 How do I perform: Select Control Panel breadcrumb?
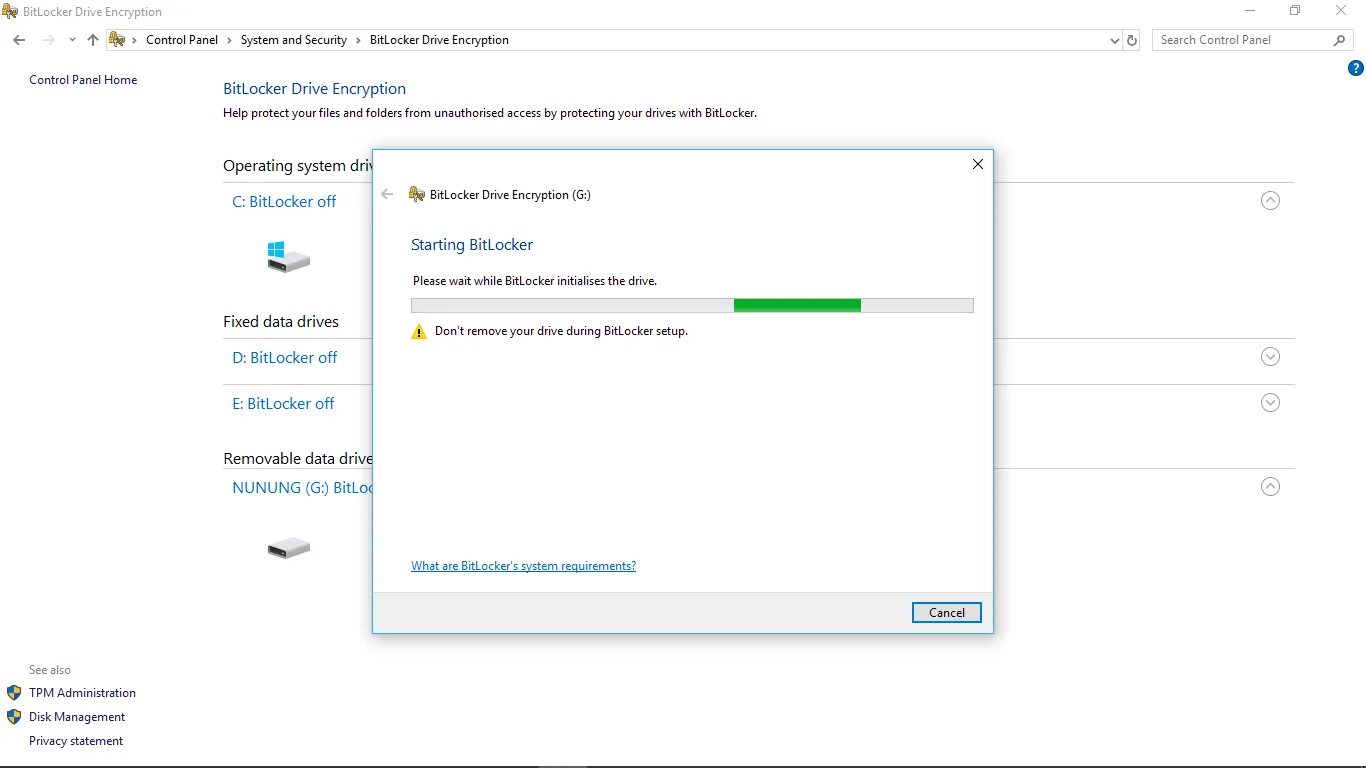tap(182, 40)
